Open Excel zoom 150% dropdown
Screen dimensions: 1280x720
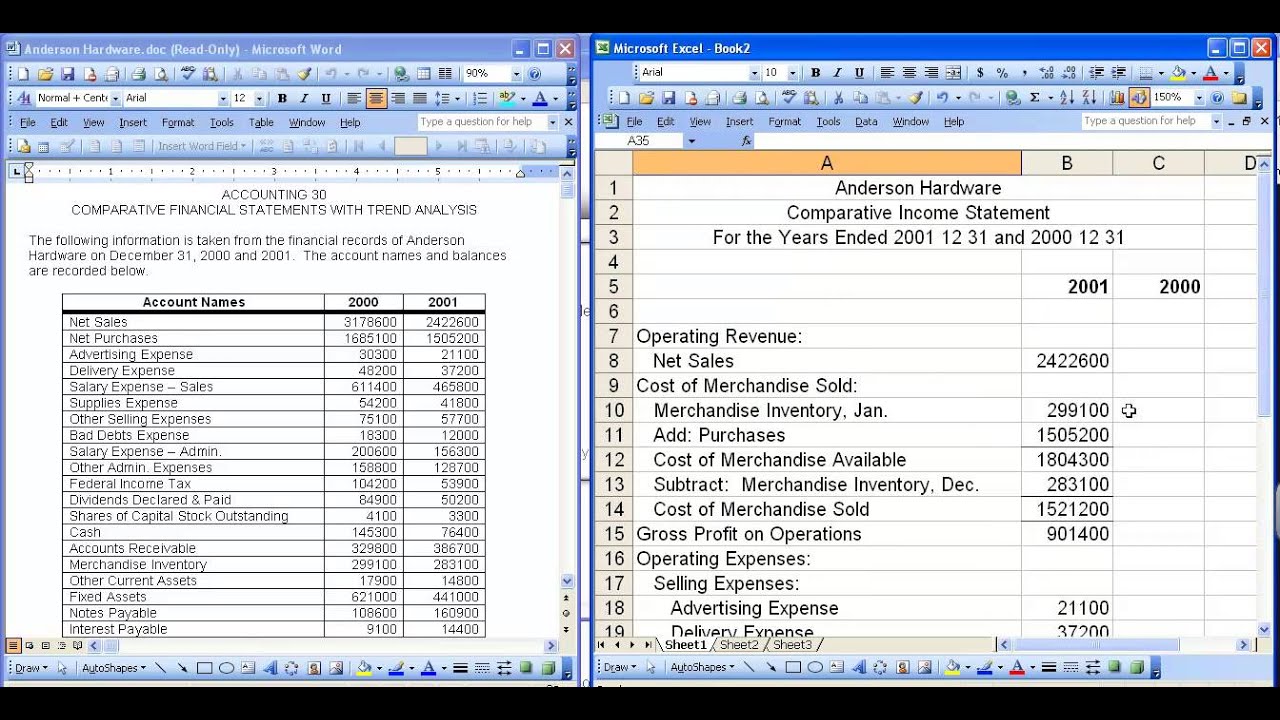[1199, 97]
